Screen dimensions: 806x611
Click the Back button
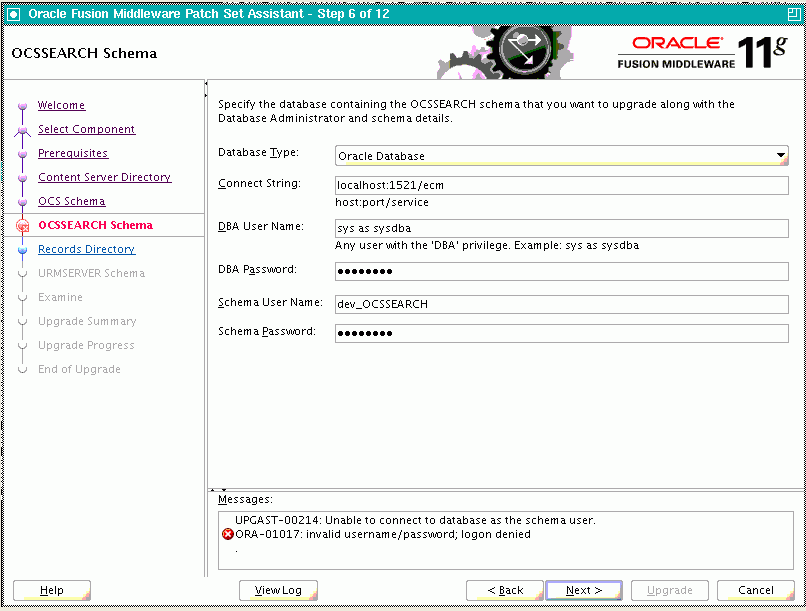click(x=505, y=590)
